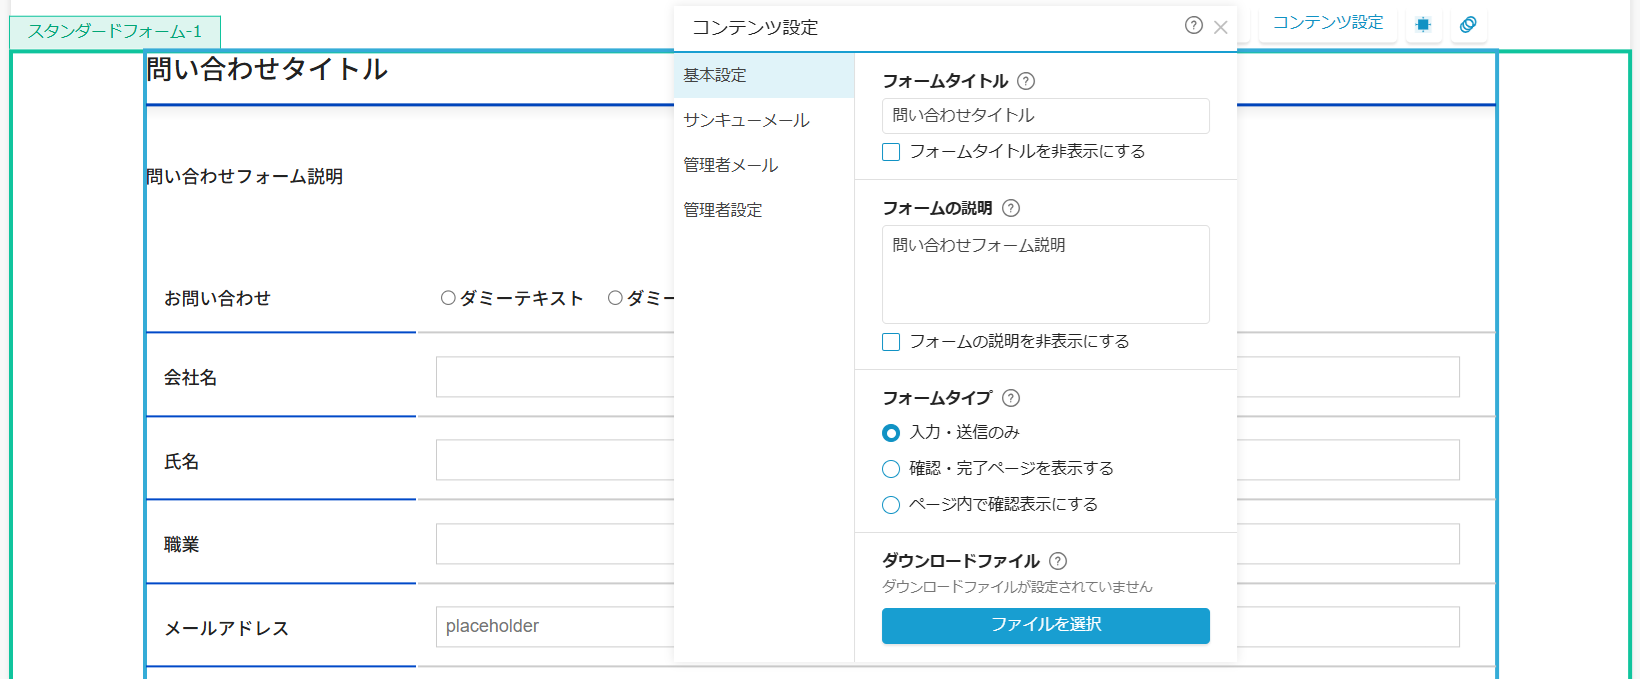Screen dimensions: 1640x679
Task: Go to 管理者設定 in the sidebar
Action: point(722,210)
